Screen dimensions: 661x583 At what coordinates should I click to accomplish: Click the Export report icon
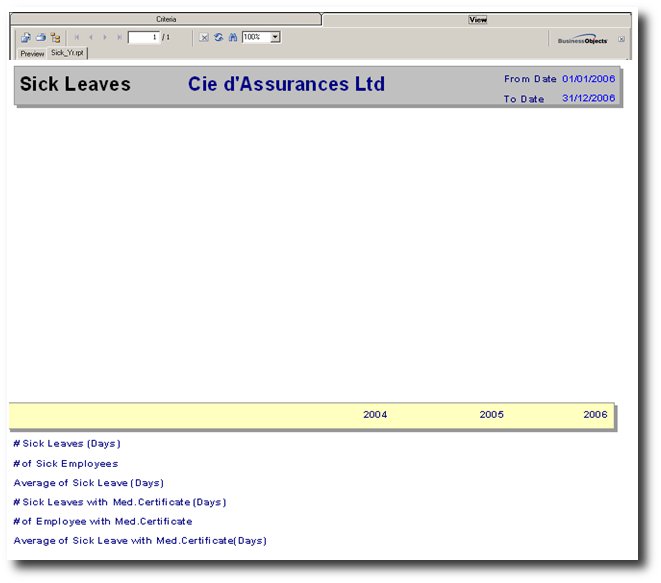26,37
